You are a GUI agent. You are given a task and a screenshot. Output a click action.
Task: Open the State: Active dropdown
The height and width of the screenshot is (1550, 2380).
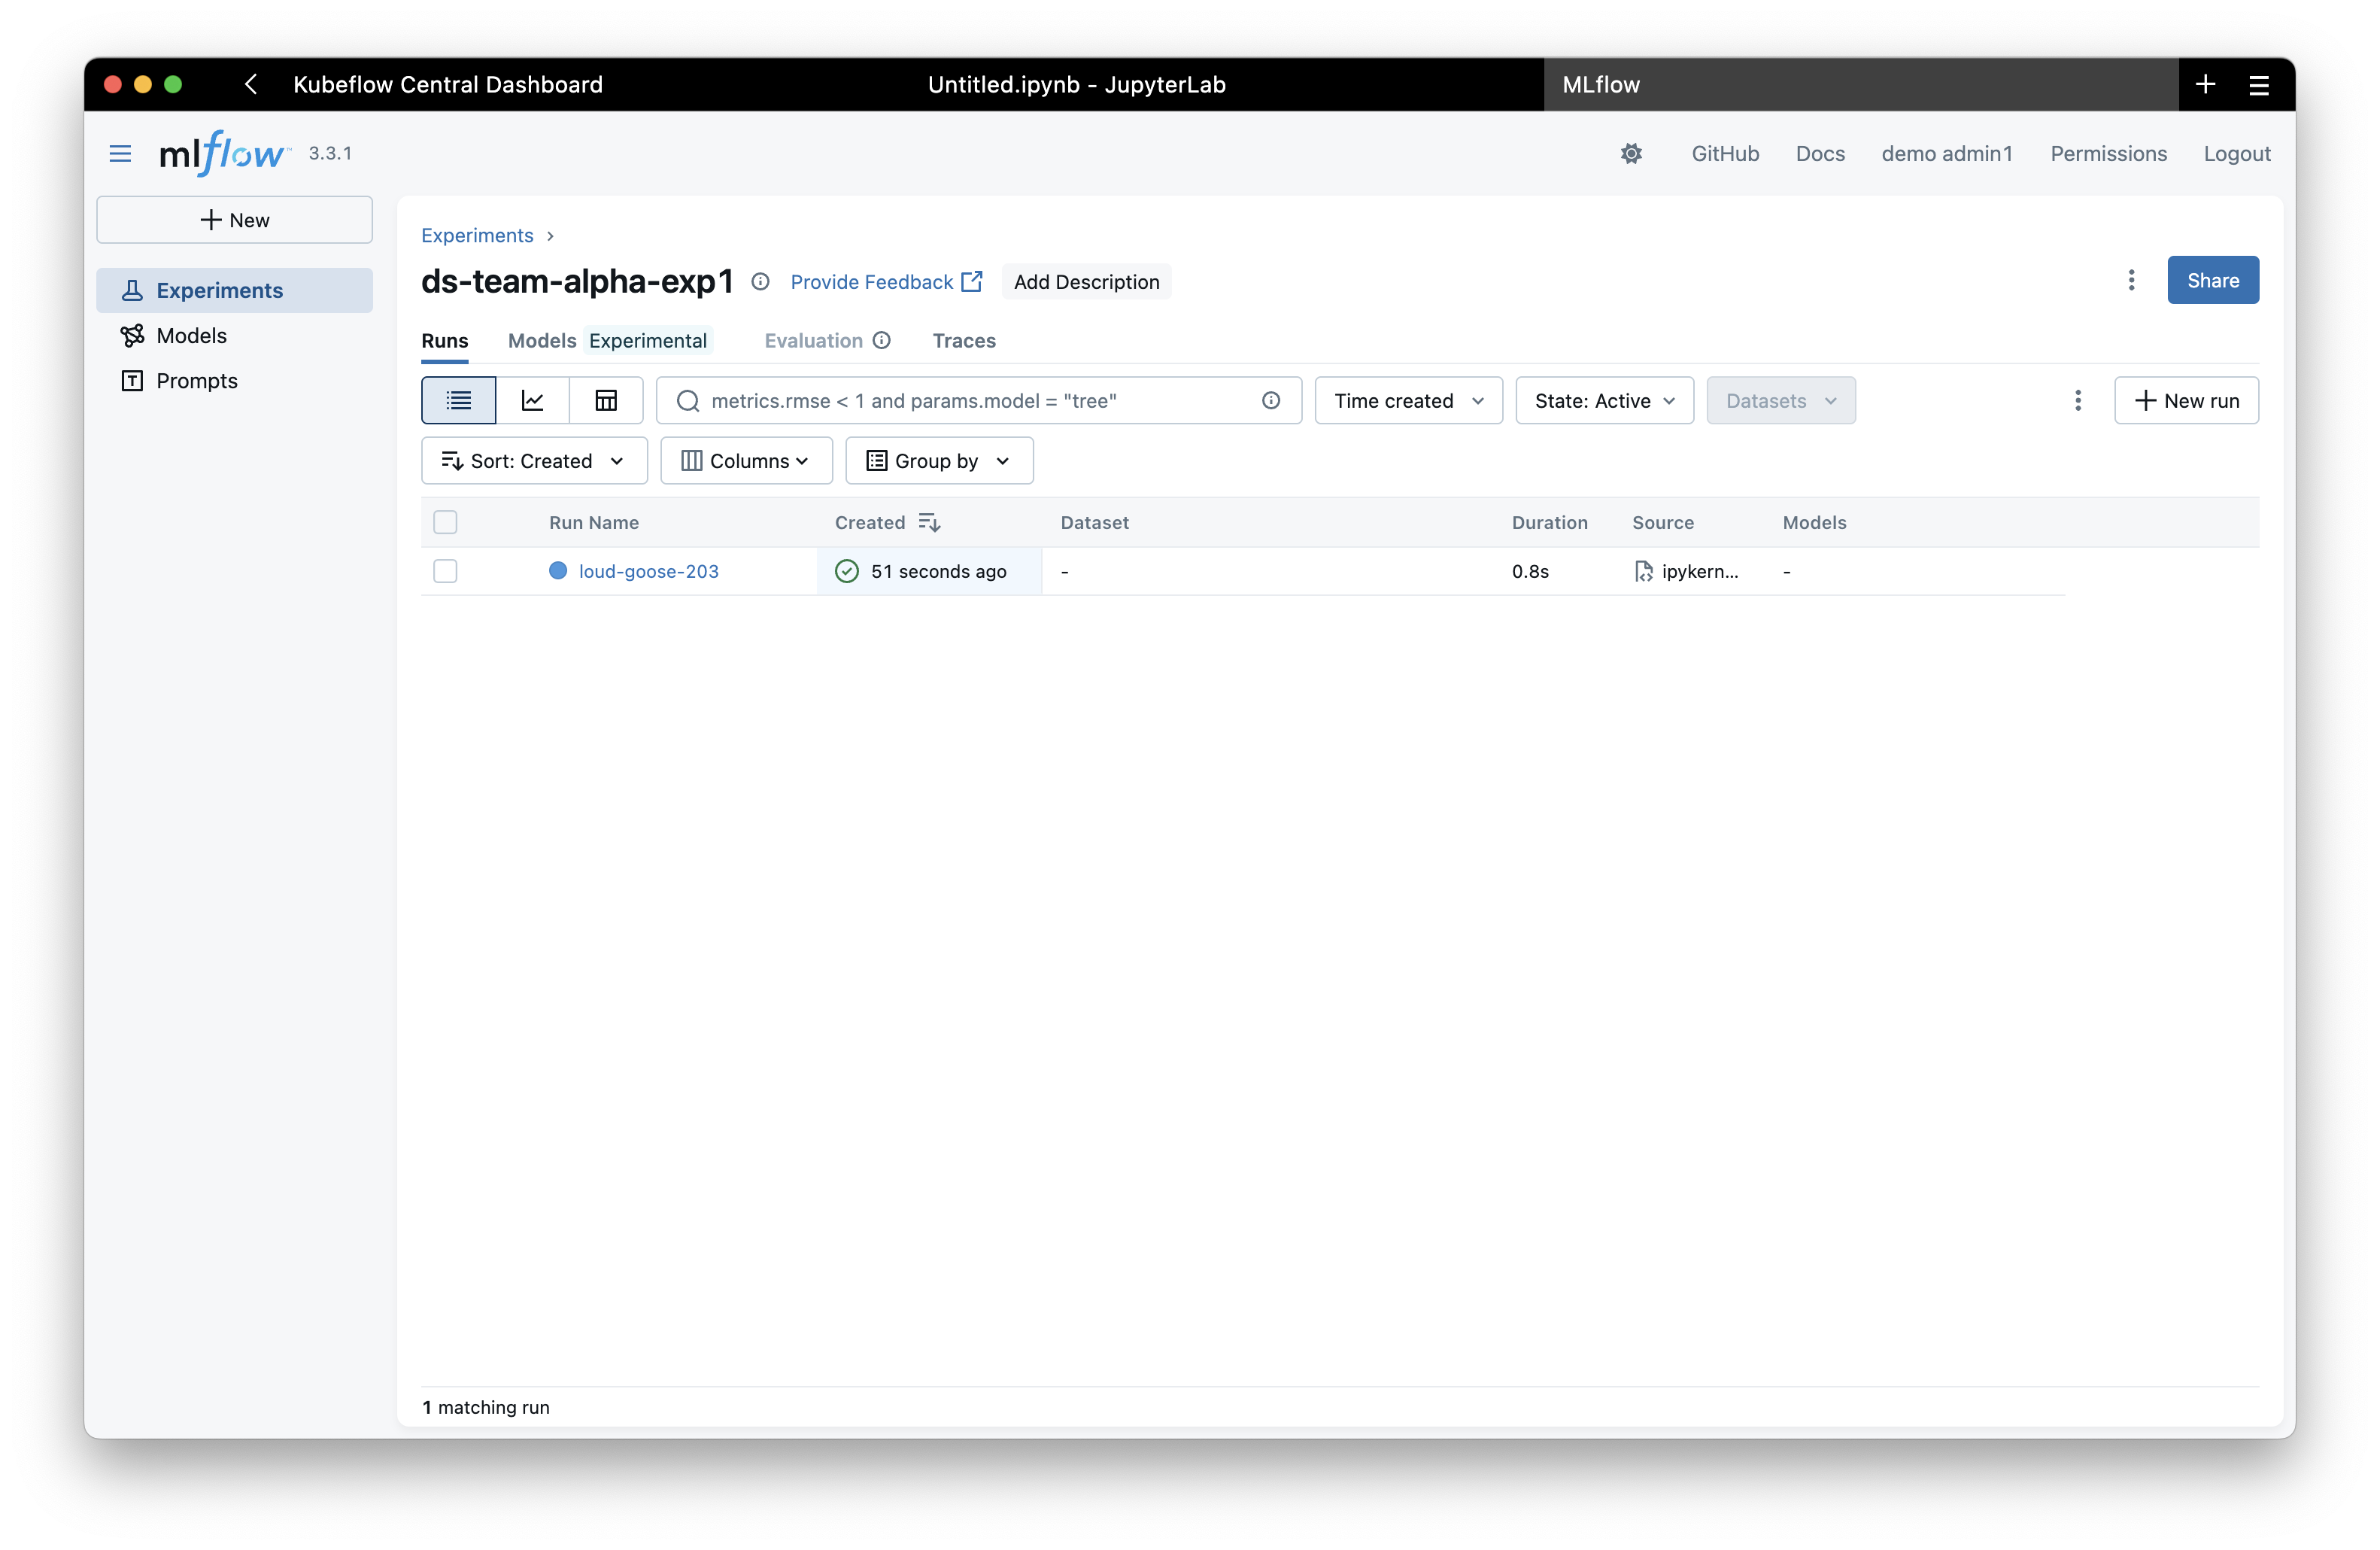tap(1603, 400)
